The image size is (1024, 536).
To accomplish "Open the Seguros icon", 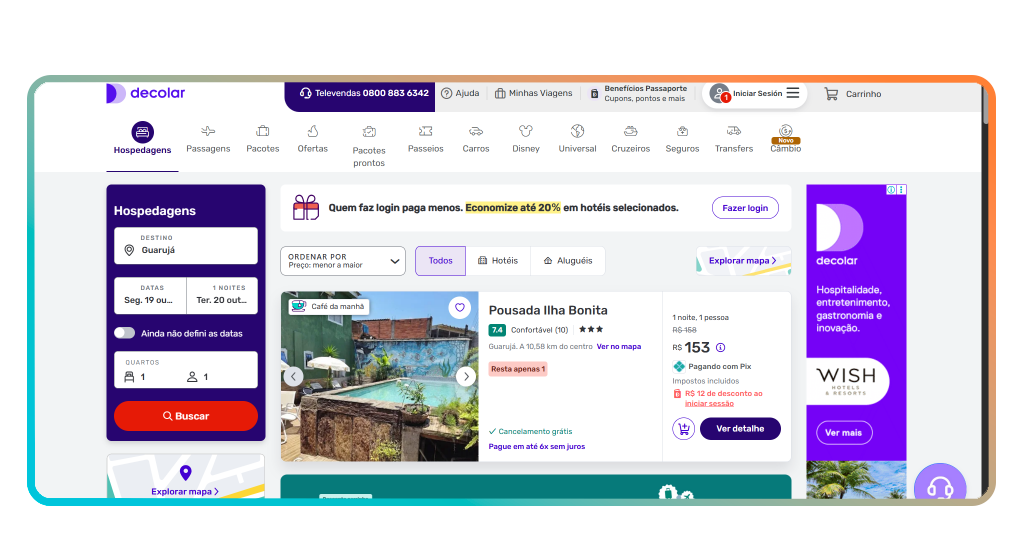I will [682, 131].
